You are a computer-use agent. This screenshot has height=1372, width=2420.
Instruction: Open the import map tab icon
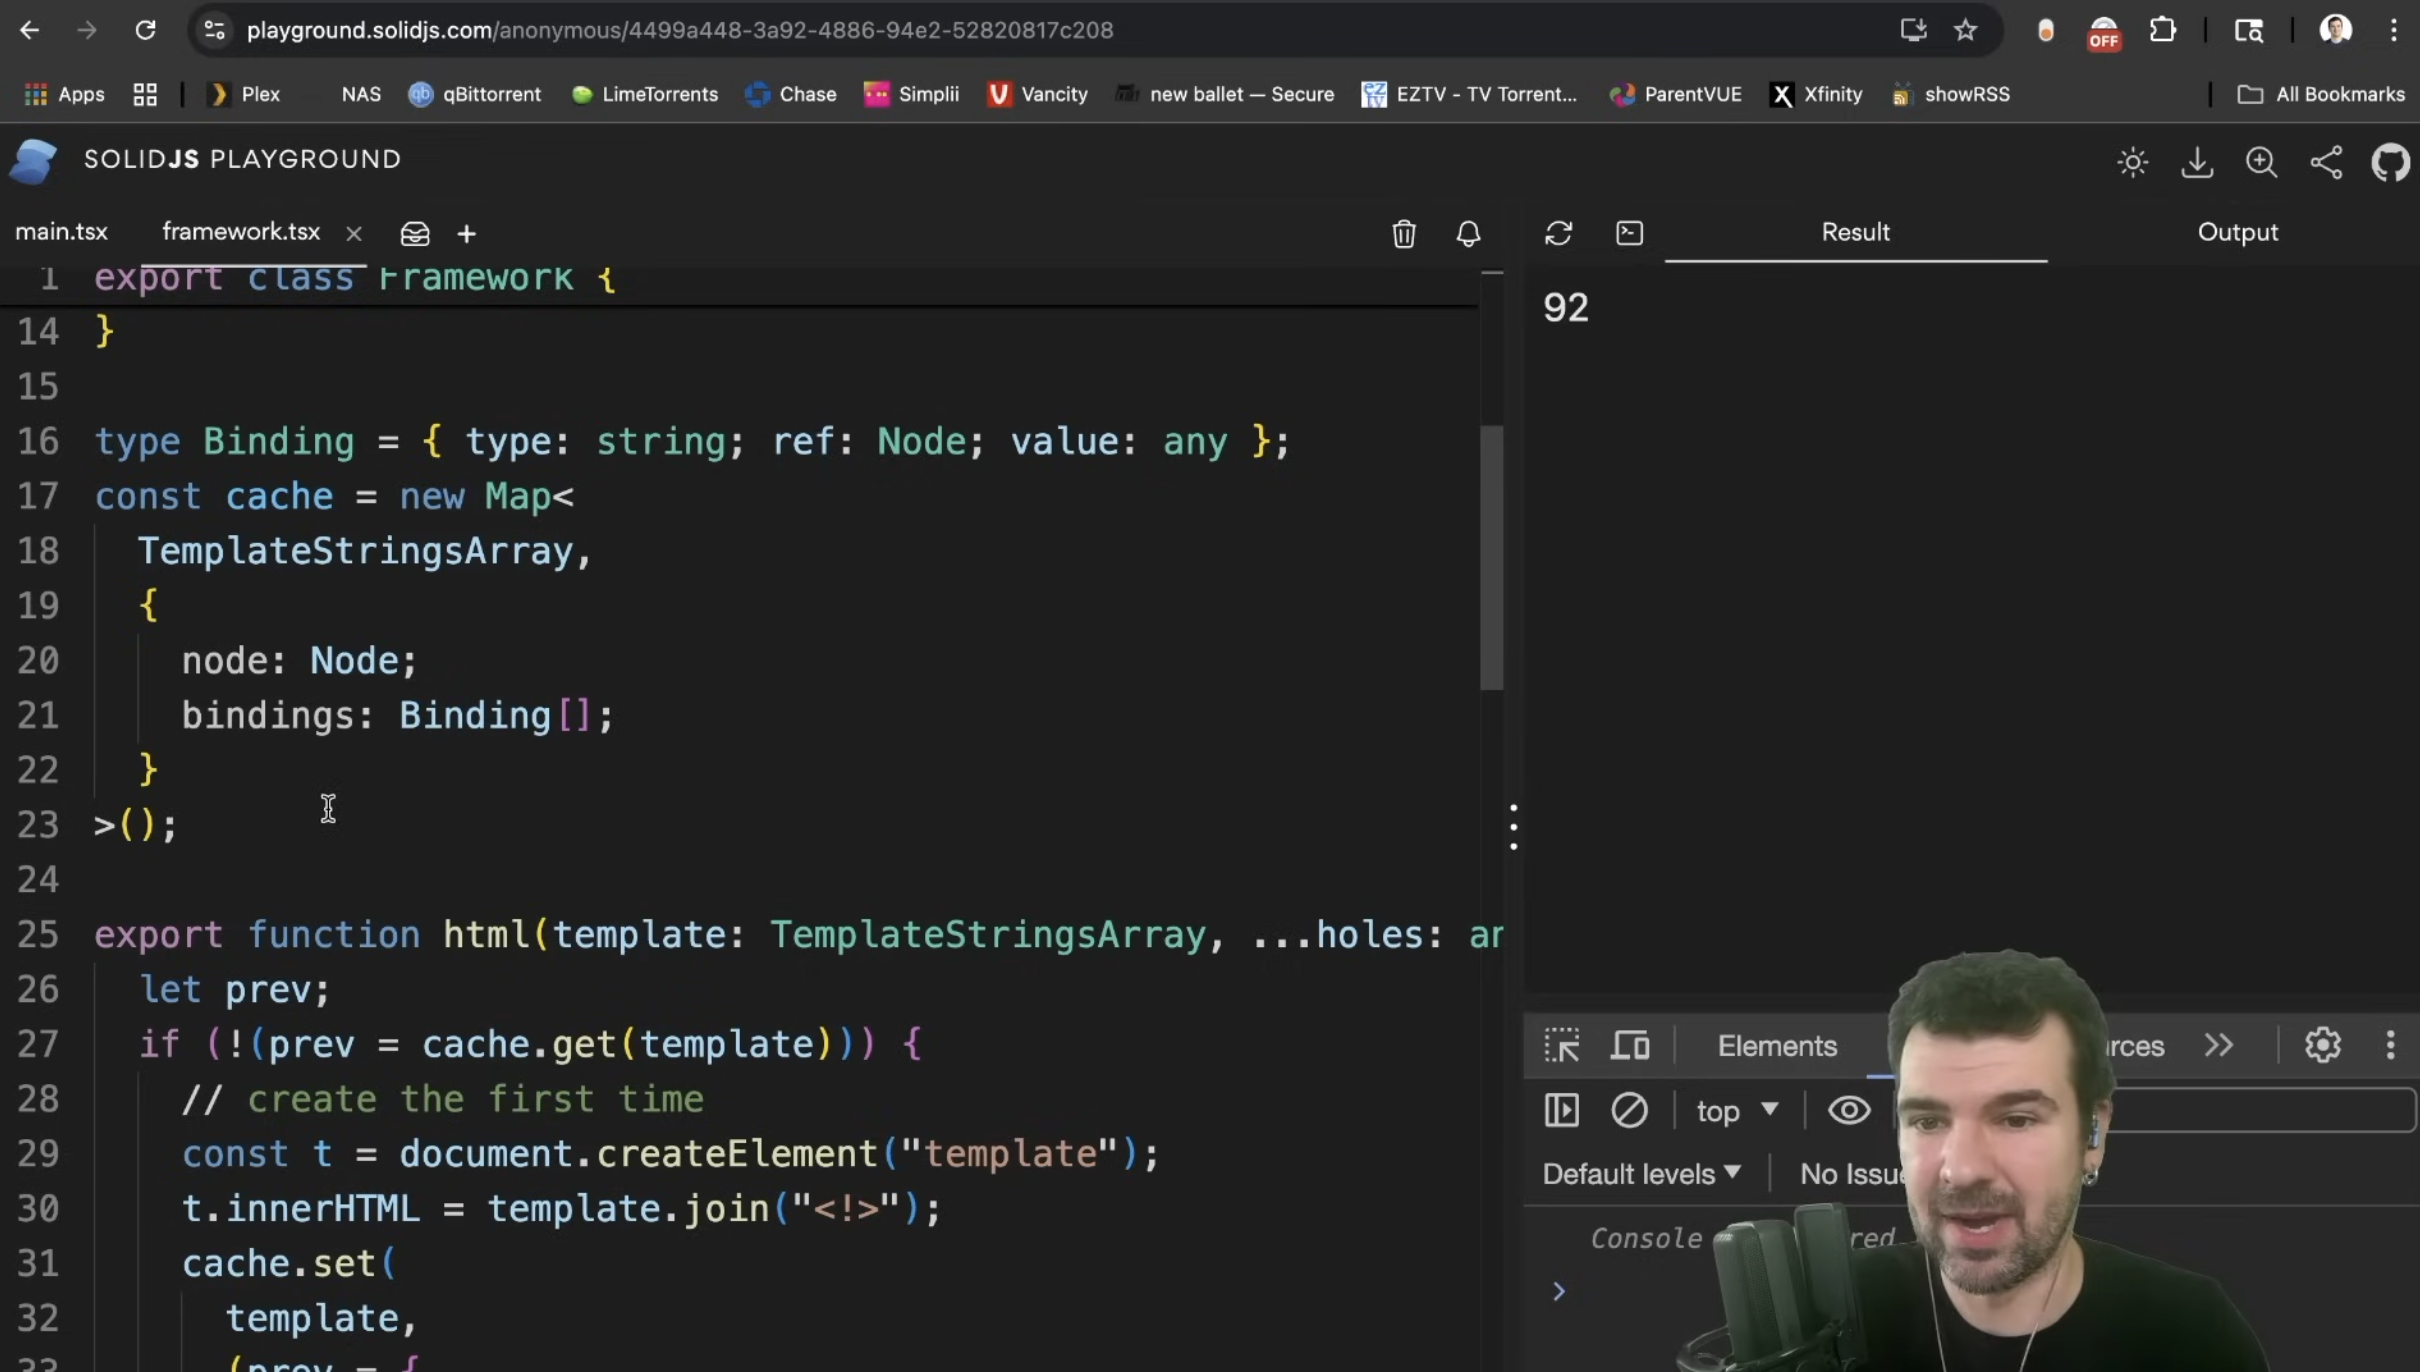(415, 233)
